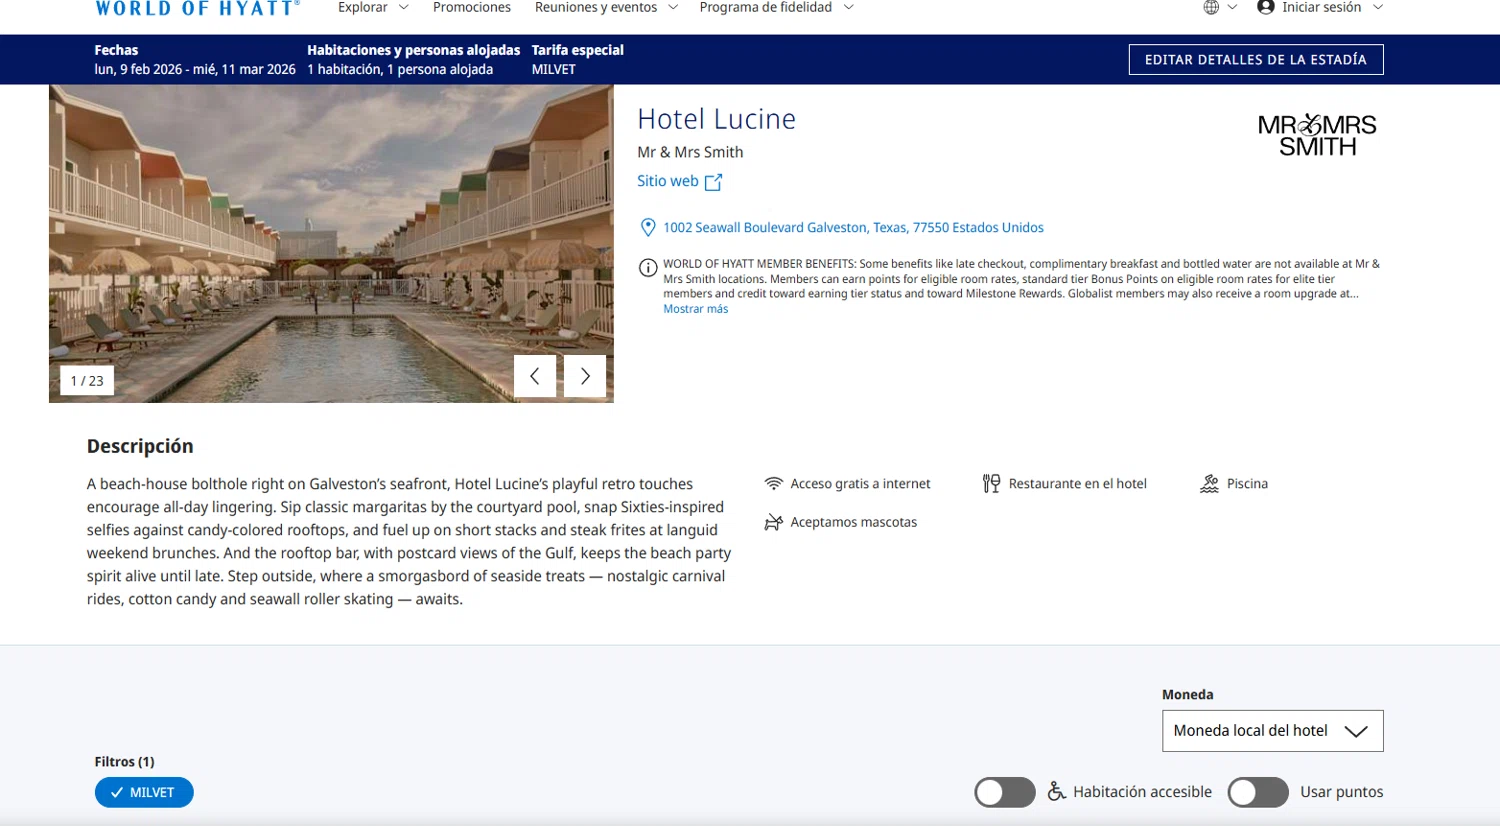Expand the Programa de fidelidad menu

pos(776,8)
